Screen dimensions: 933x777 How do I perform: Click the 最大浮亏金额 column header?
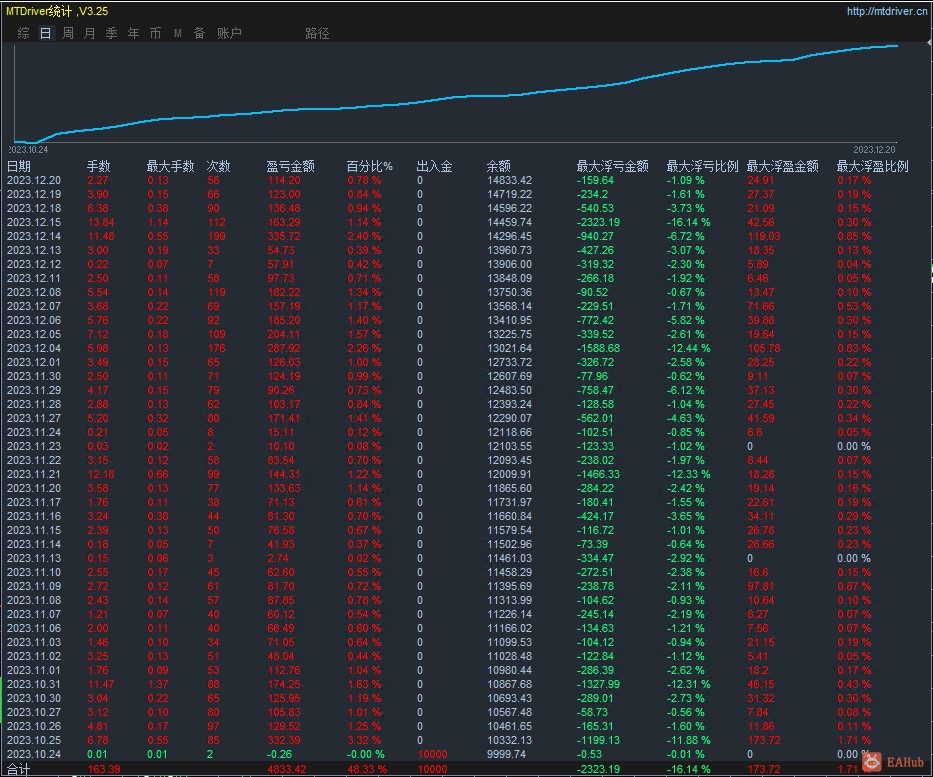[612, 166]
